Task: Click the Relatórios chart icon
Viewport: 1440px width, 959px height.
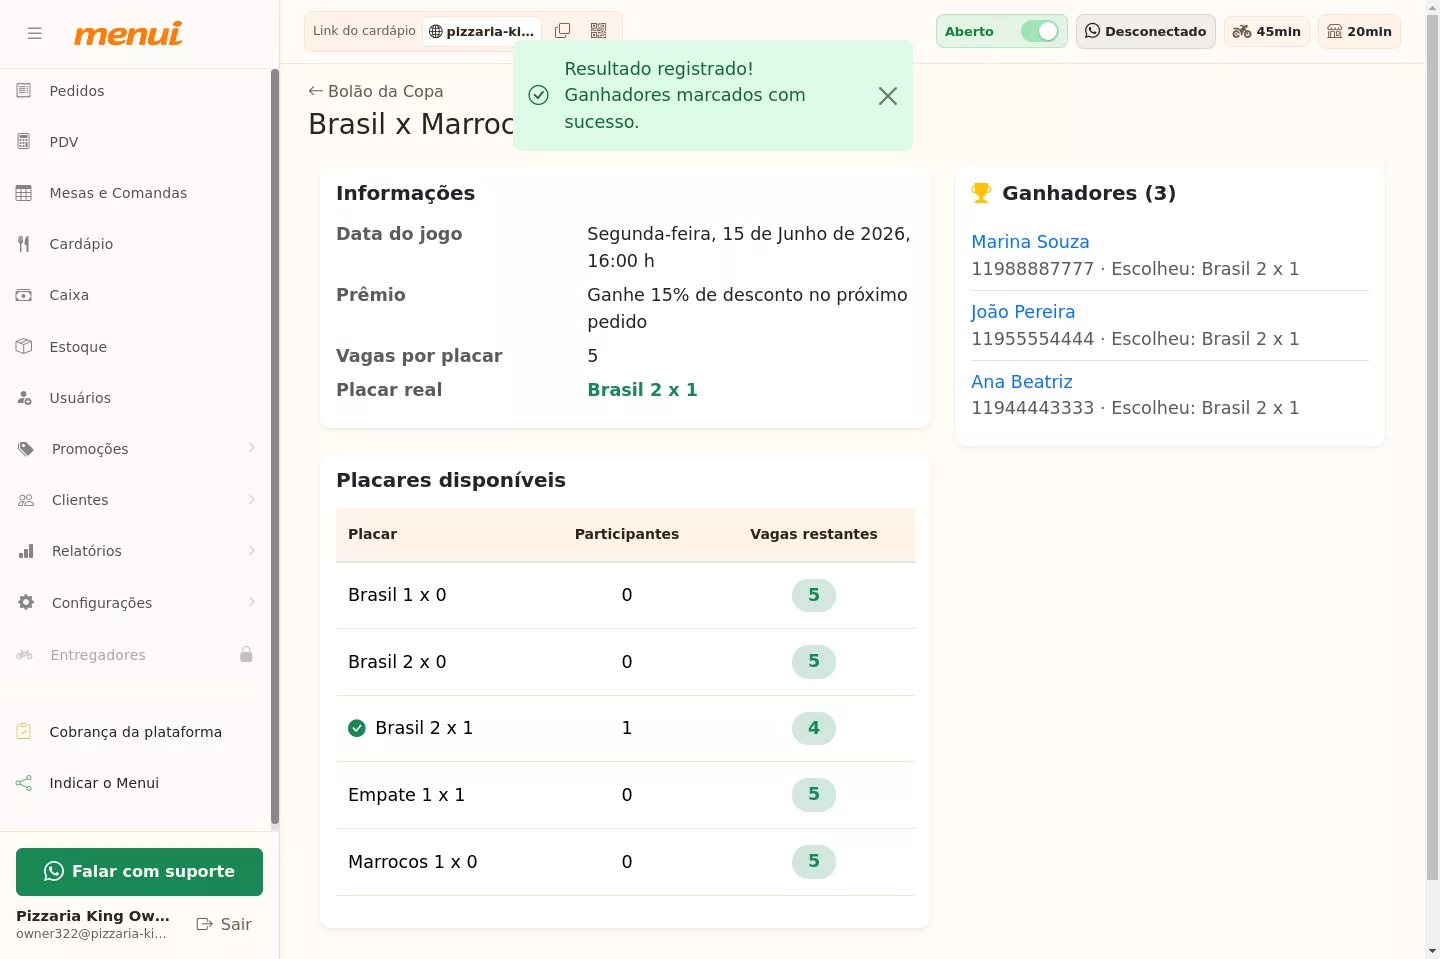Action: [26, 551]
